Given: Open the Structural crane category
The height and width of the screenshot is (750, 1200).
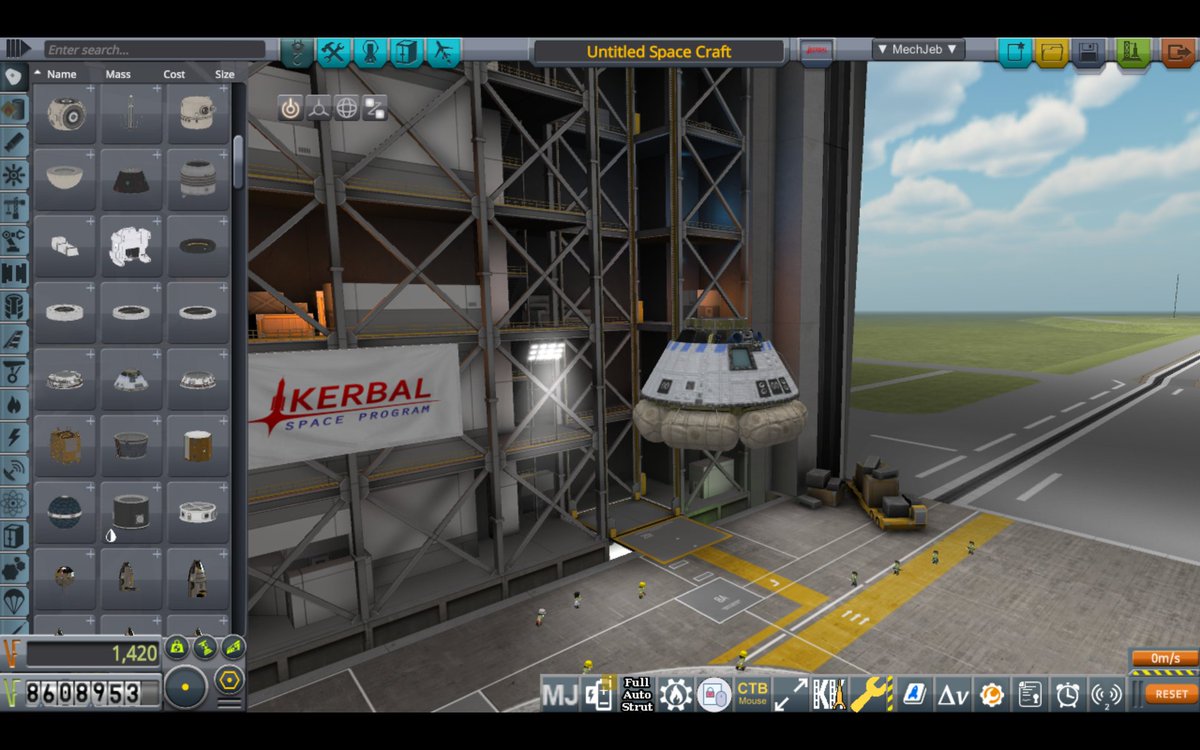Looking at the screenshot, I should click(x=14, y=207).
